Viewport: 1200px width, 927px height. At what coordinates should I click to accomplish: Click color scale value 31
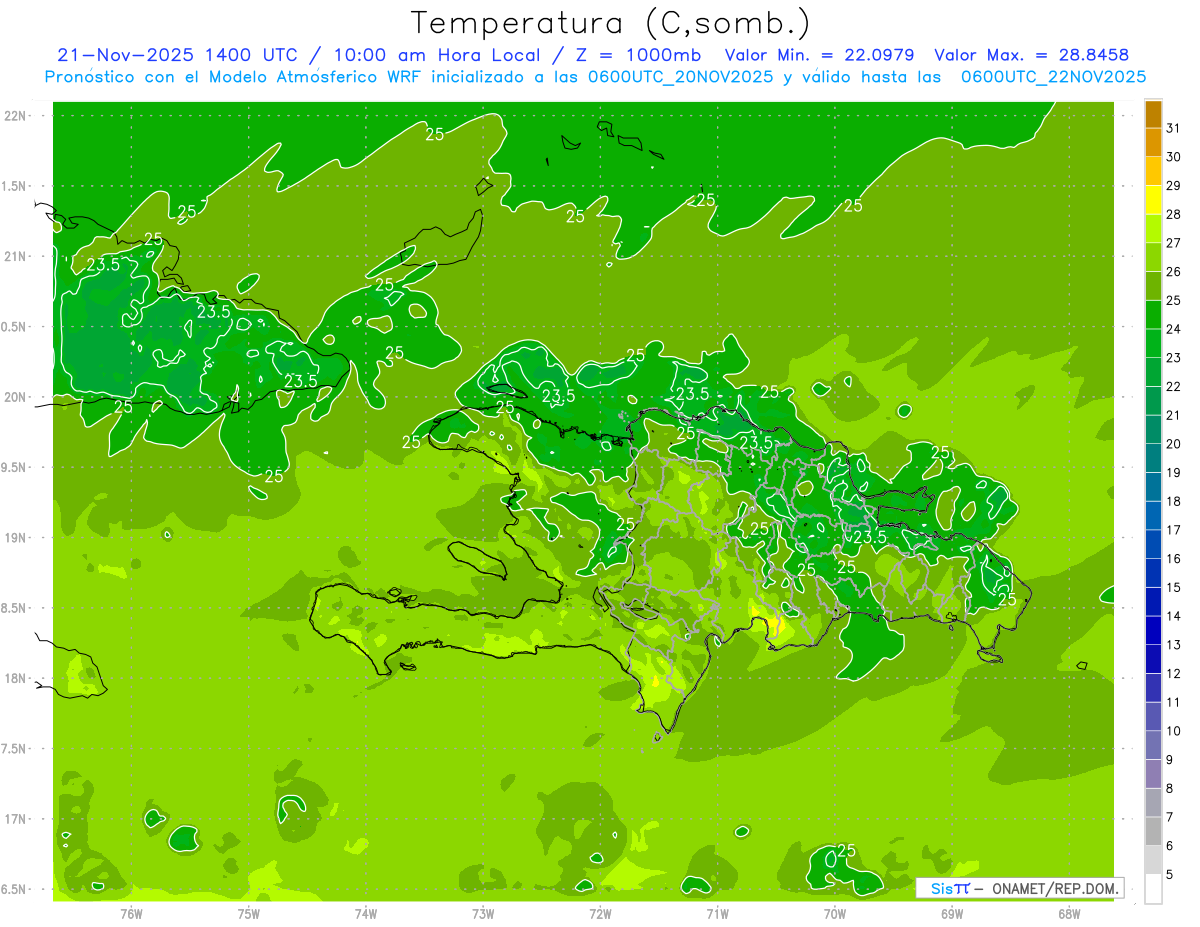point(1174,128)
